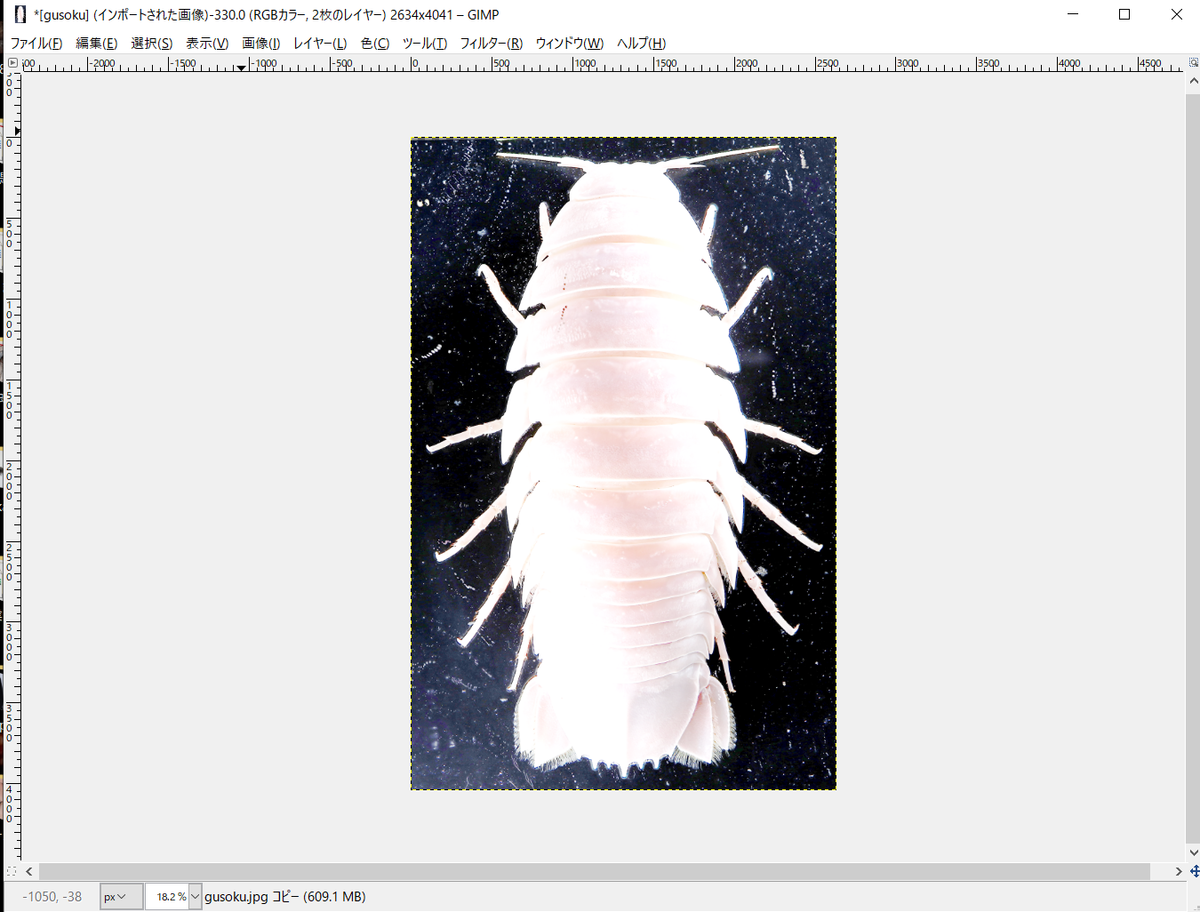Open the 画像(I) menu
The height and width of the screenshot is (912, 1200).
261,44
